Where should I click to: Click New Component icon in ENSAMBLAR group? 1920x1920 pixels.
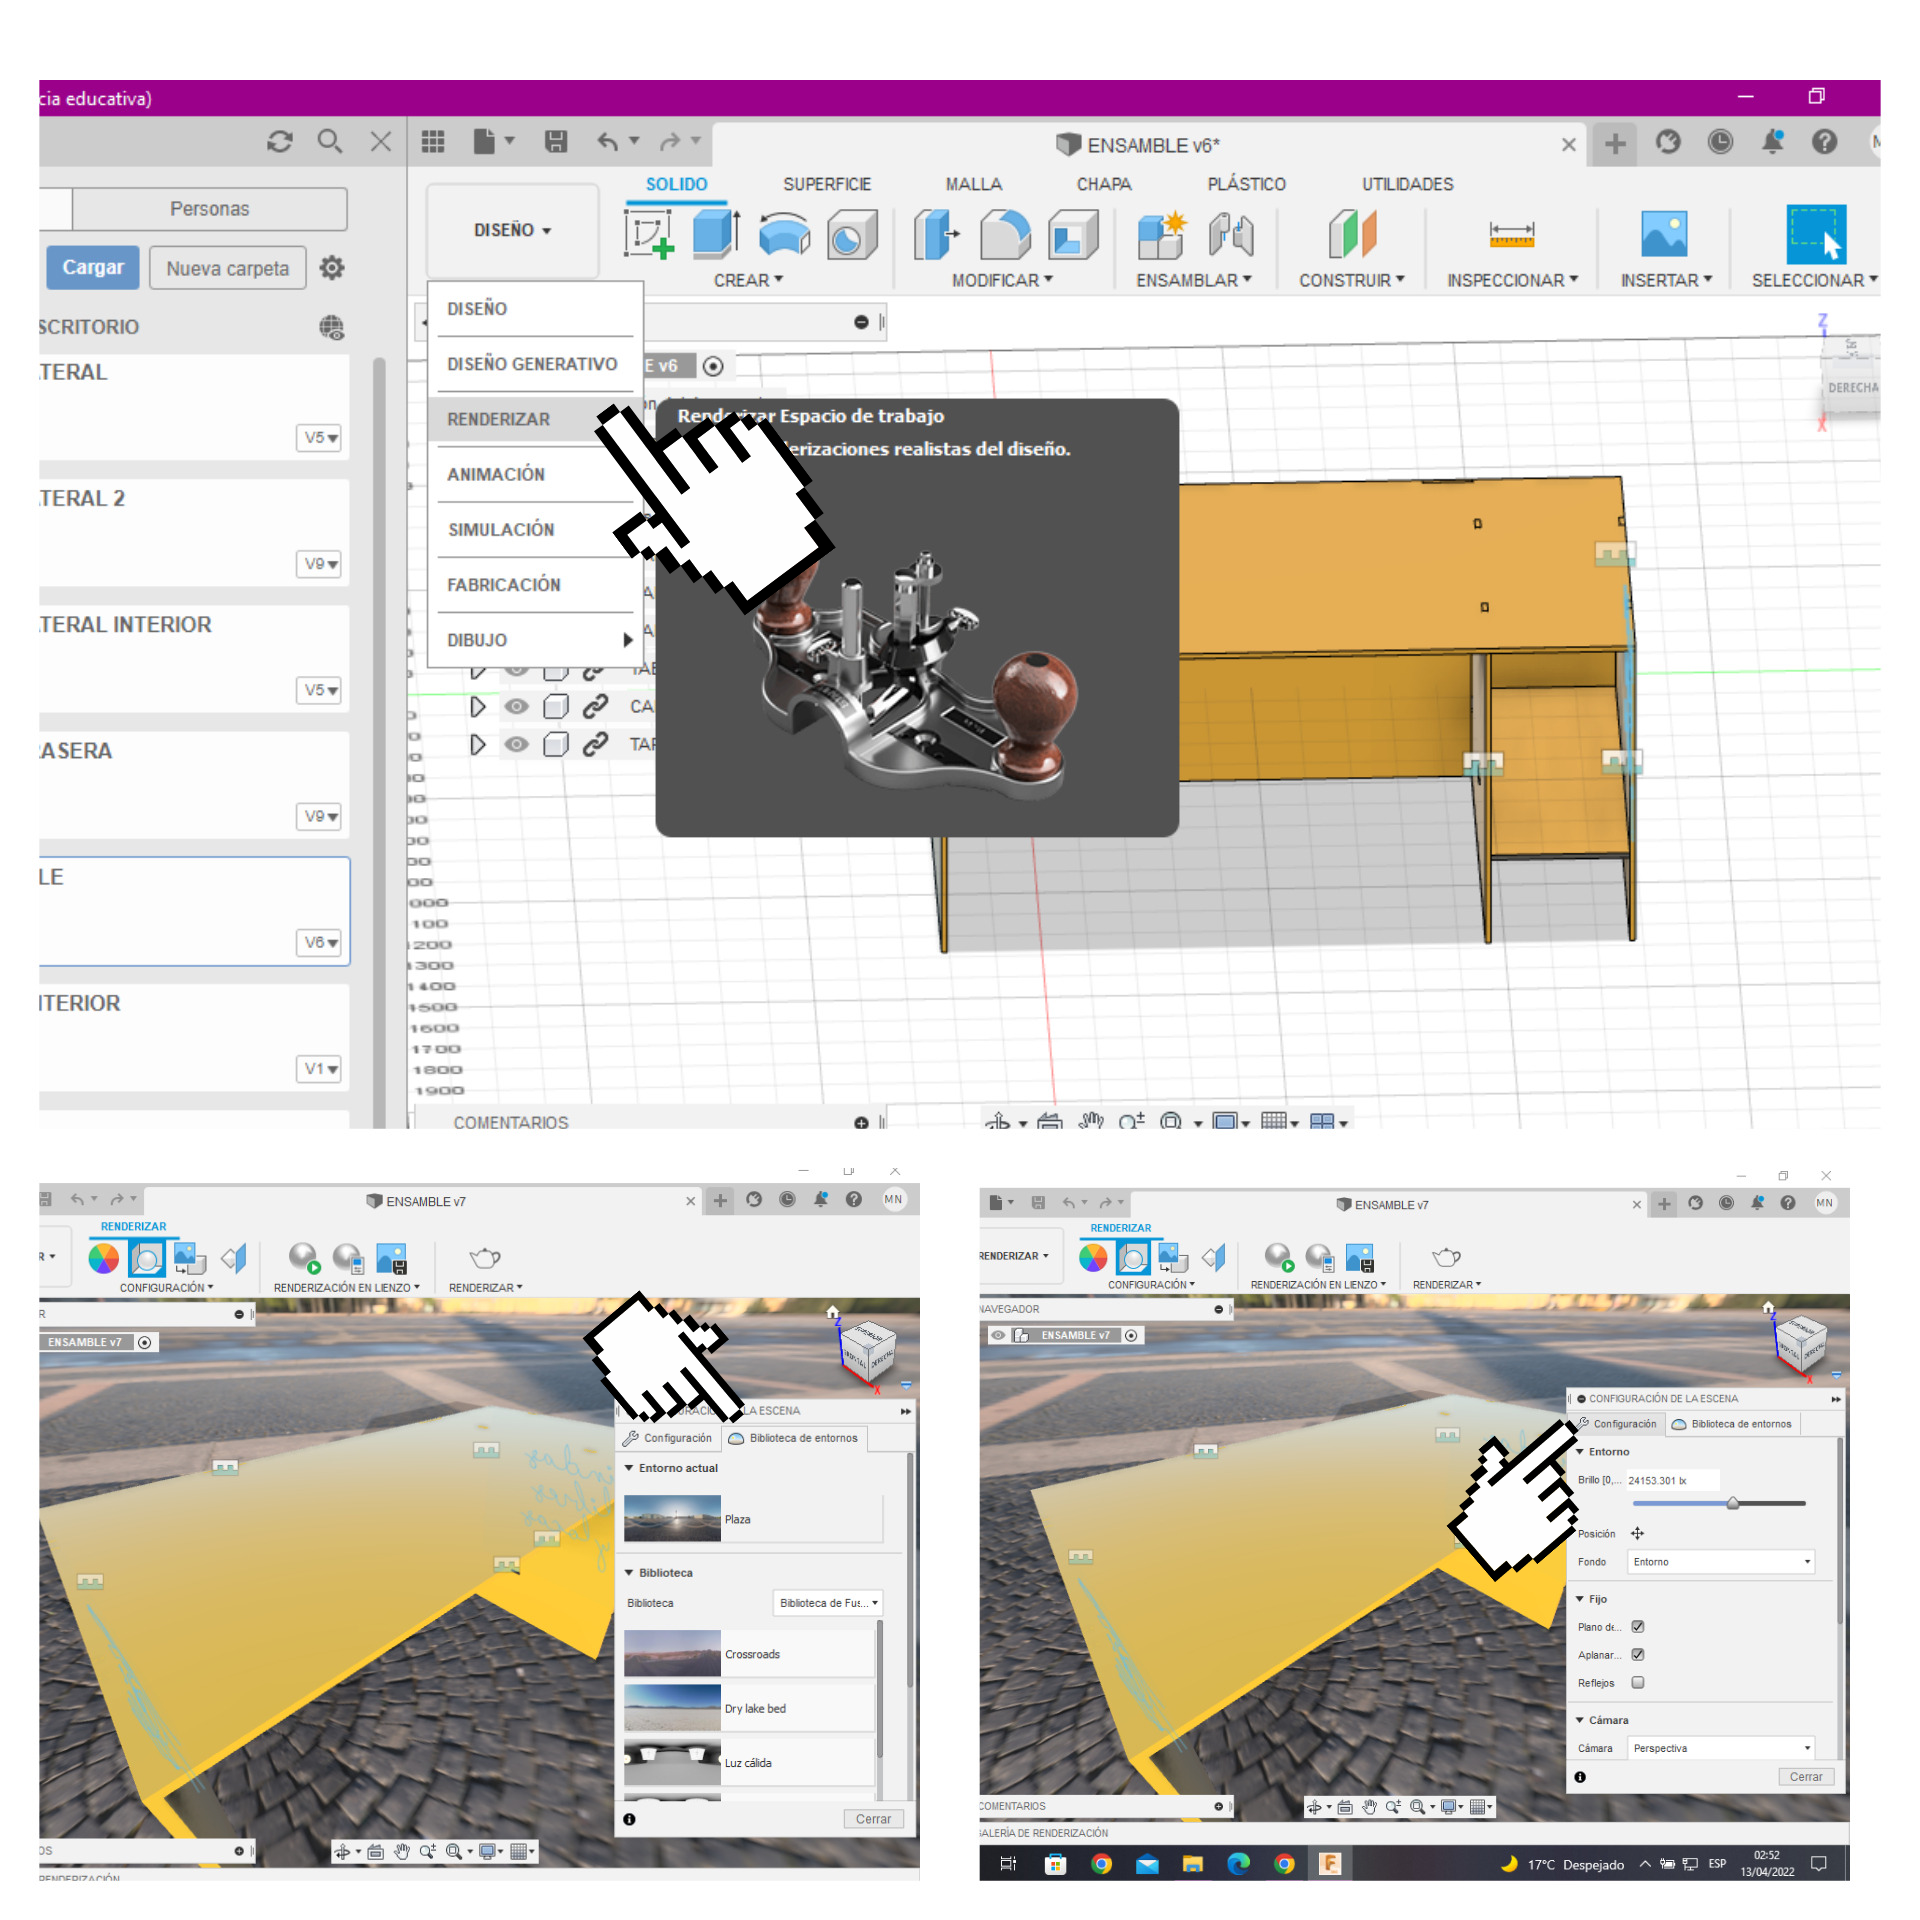coord(1162,234)
